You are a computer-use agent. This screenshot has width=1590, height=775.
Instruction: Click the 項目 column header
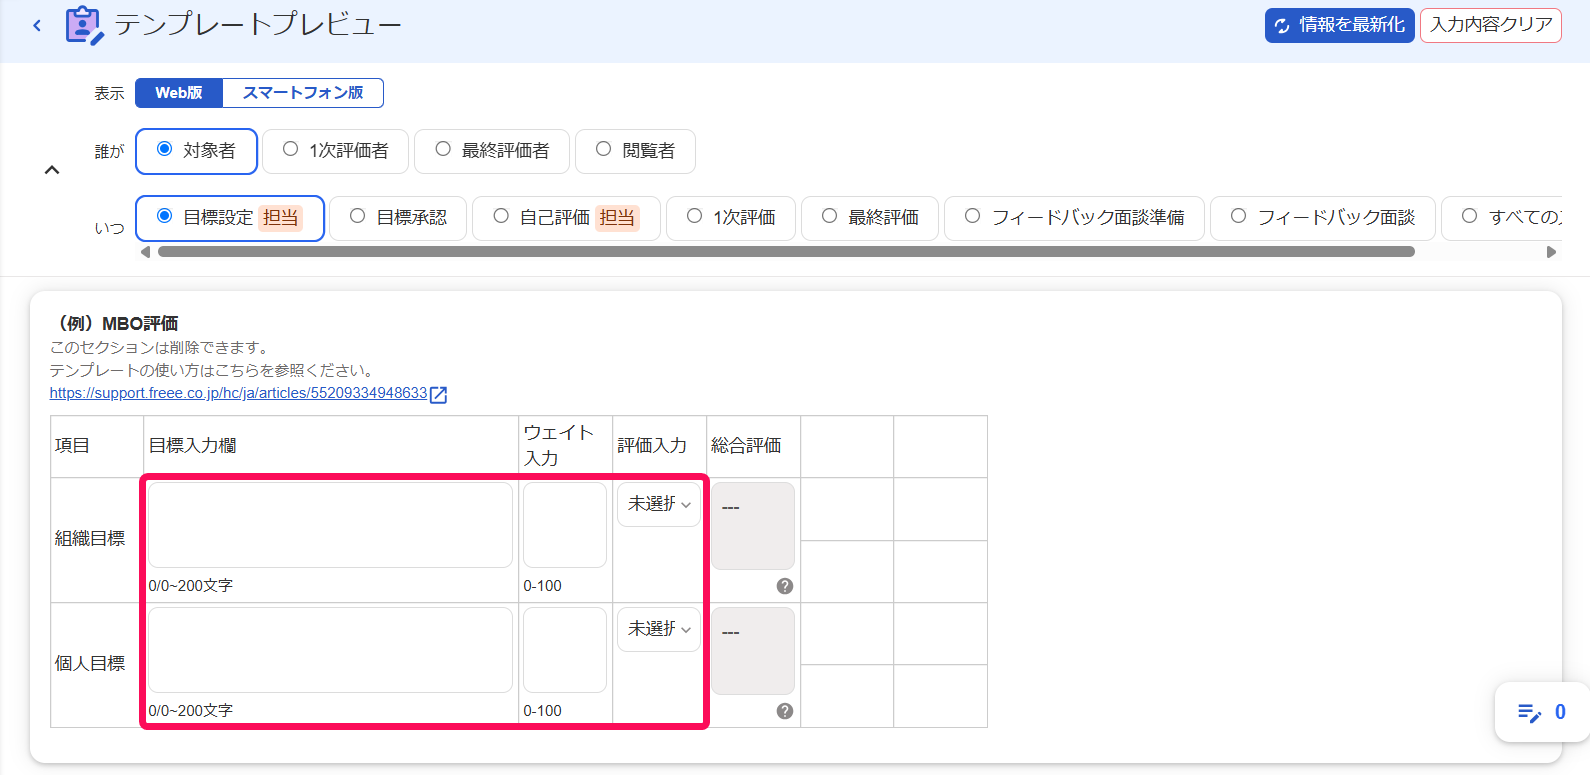point(72,446)
